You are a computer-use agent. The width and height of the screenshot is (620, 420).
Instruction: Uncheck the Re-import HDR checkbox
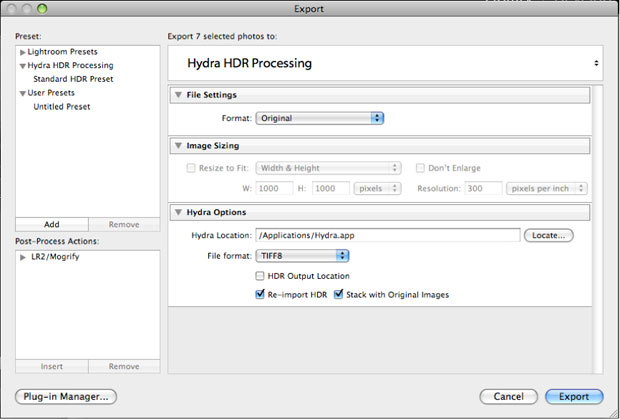click(260, 294)
